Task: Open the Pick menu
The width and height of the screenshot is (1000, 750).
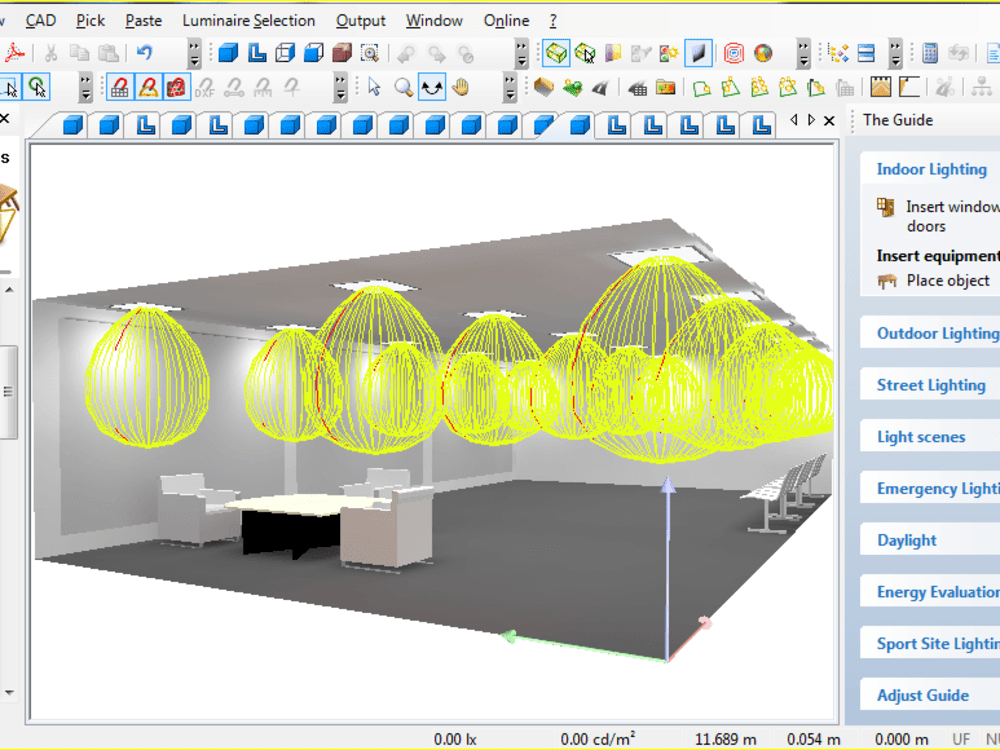Action: pyautogui.click(x=91, y=20)
